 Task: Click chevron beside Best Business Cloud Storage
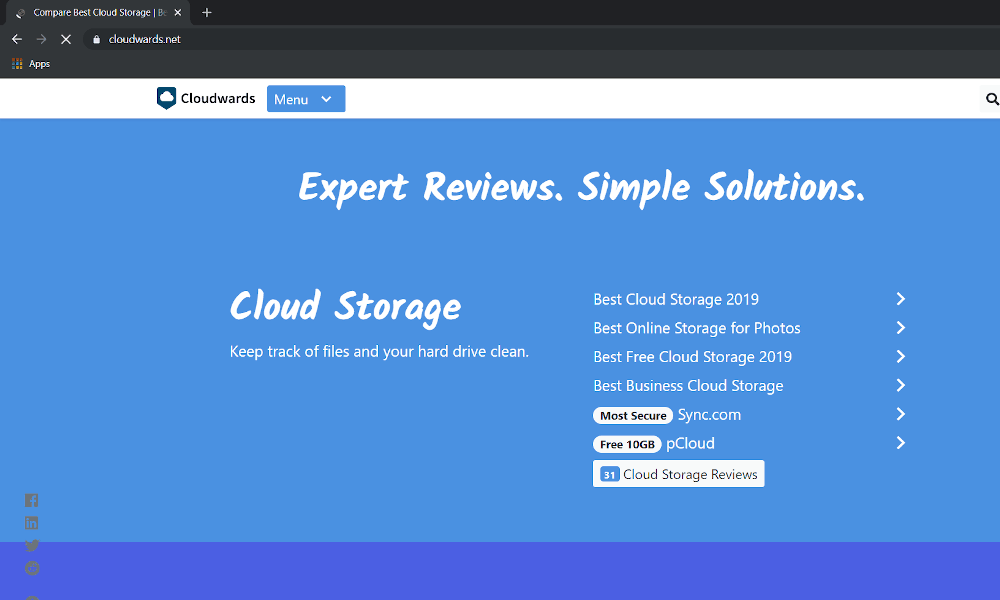click(900, 385)
